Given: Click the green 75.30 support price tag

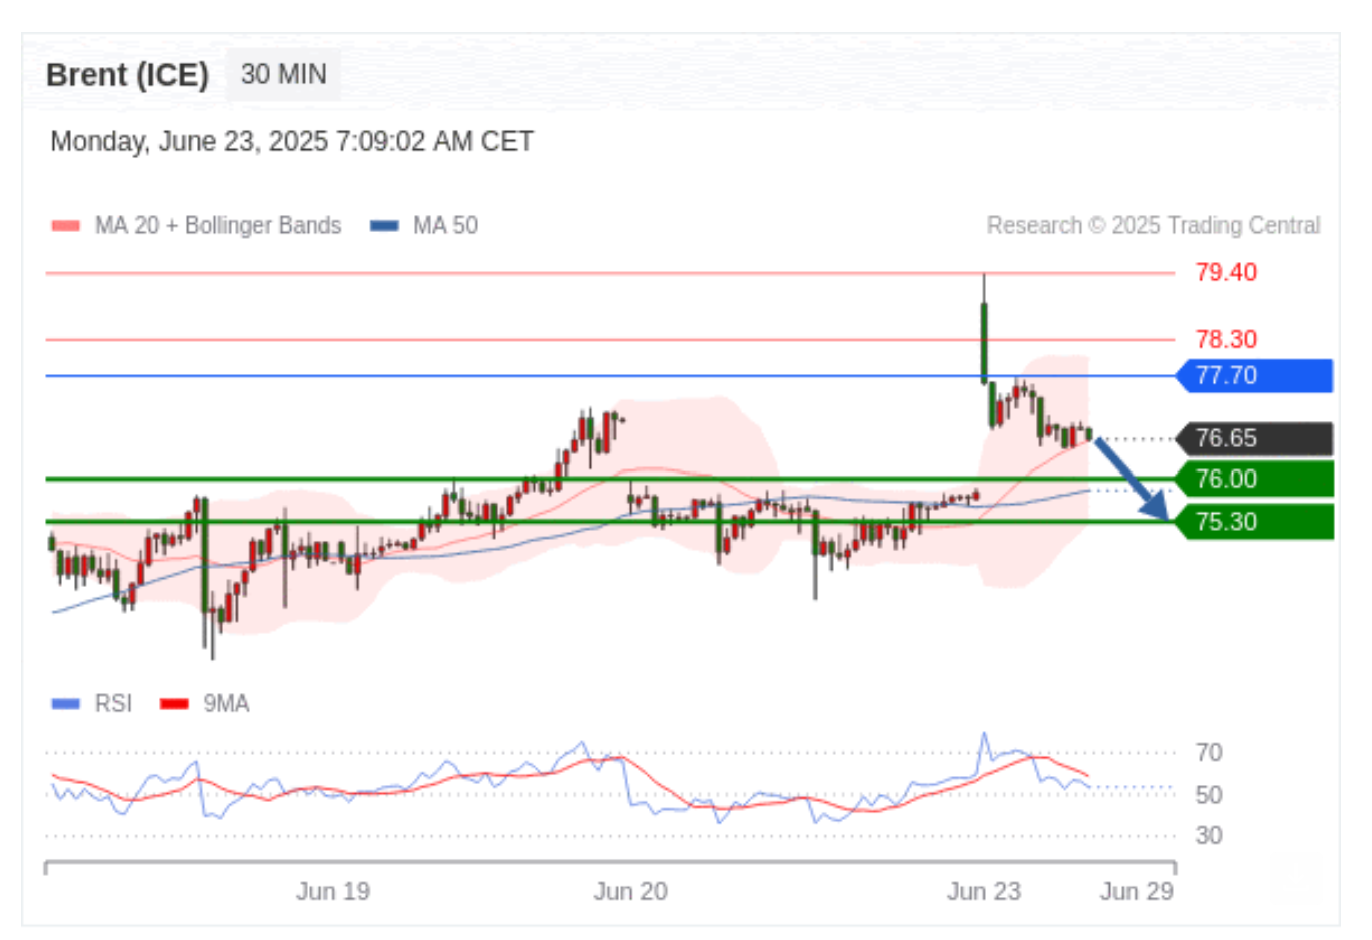Looking at the screenshot, I should [x=1254, y=522].
